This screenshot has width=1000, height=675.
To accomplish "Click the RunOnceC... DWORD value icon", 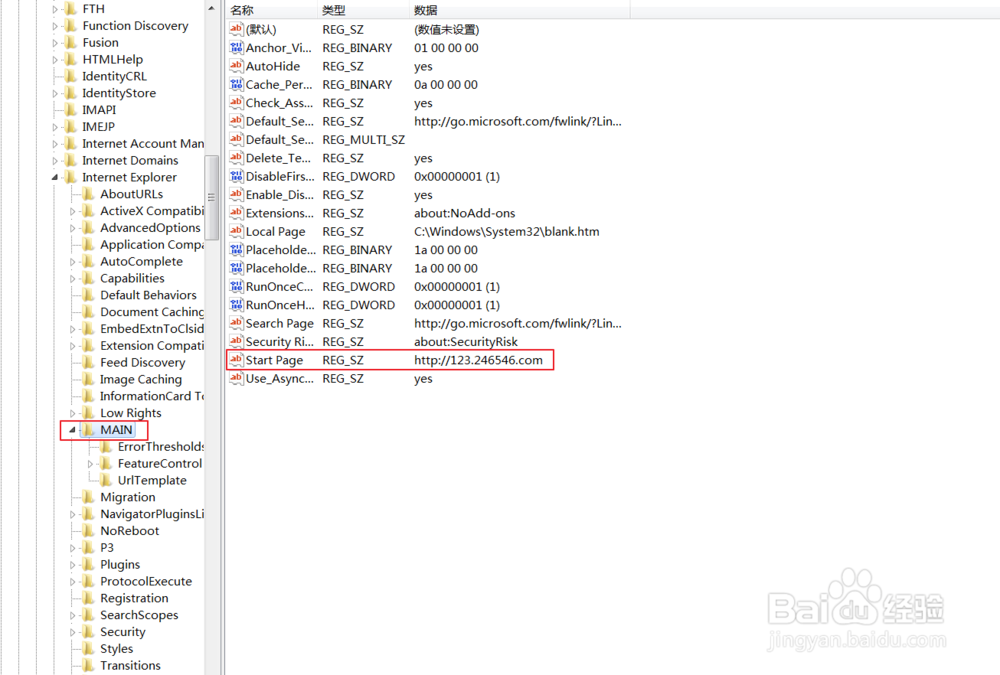I will pyautogui.click(x=236, y=286).
